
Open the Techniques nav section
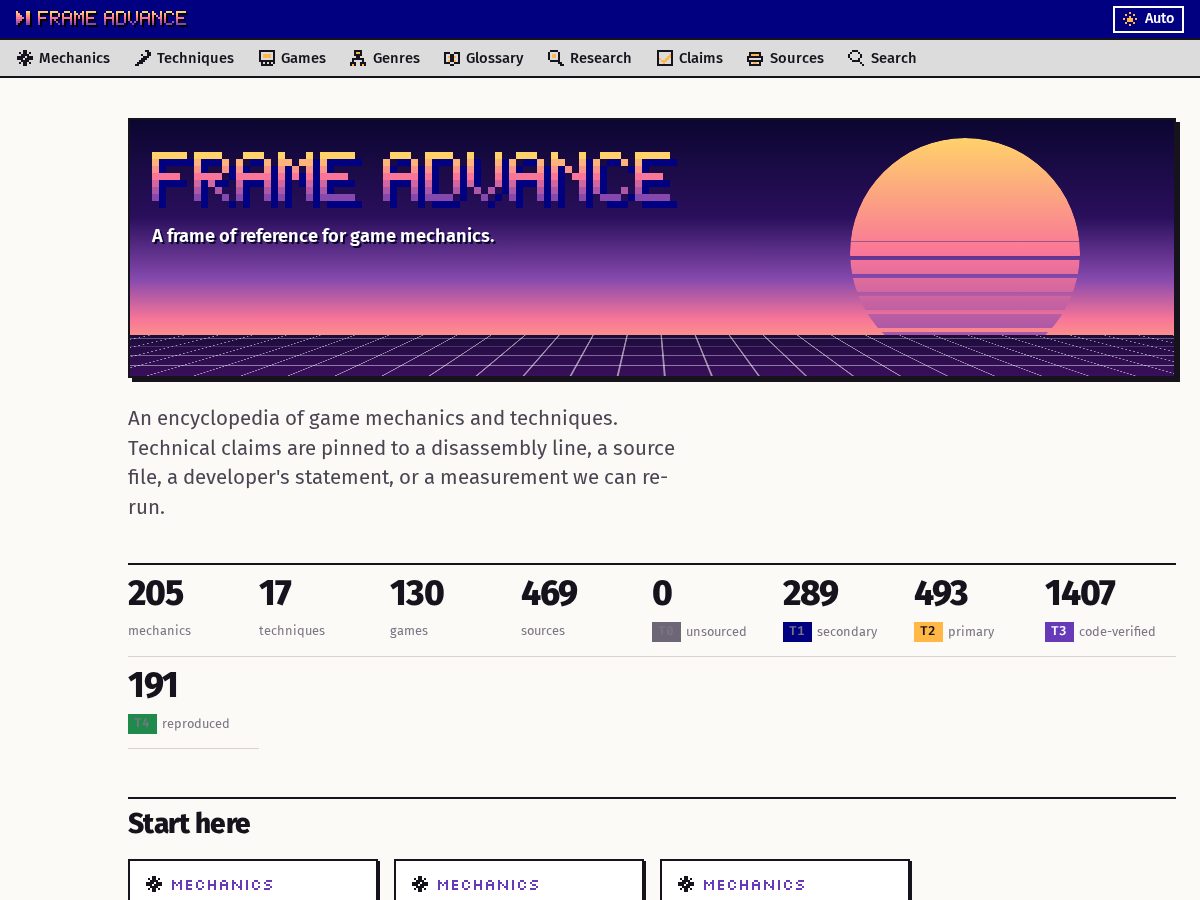(185, 58)
